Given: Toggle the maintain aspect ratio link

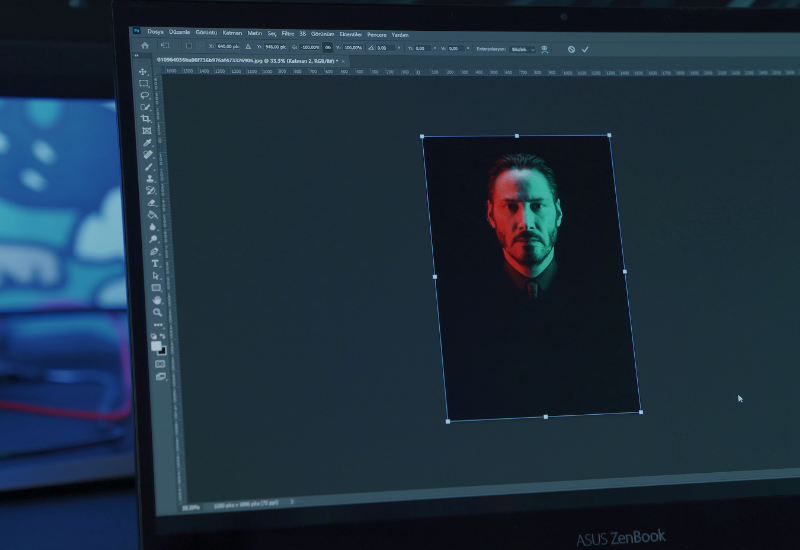Looking at the screenshot, I should [326, 47].
